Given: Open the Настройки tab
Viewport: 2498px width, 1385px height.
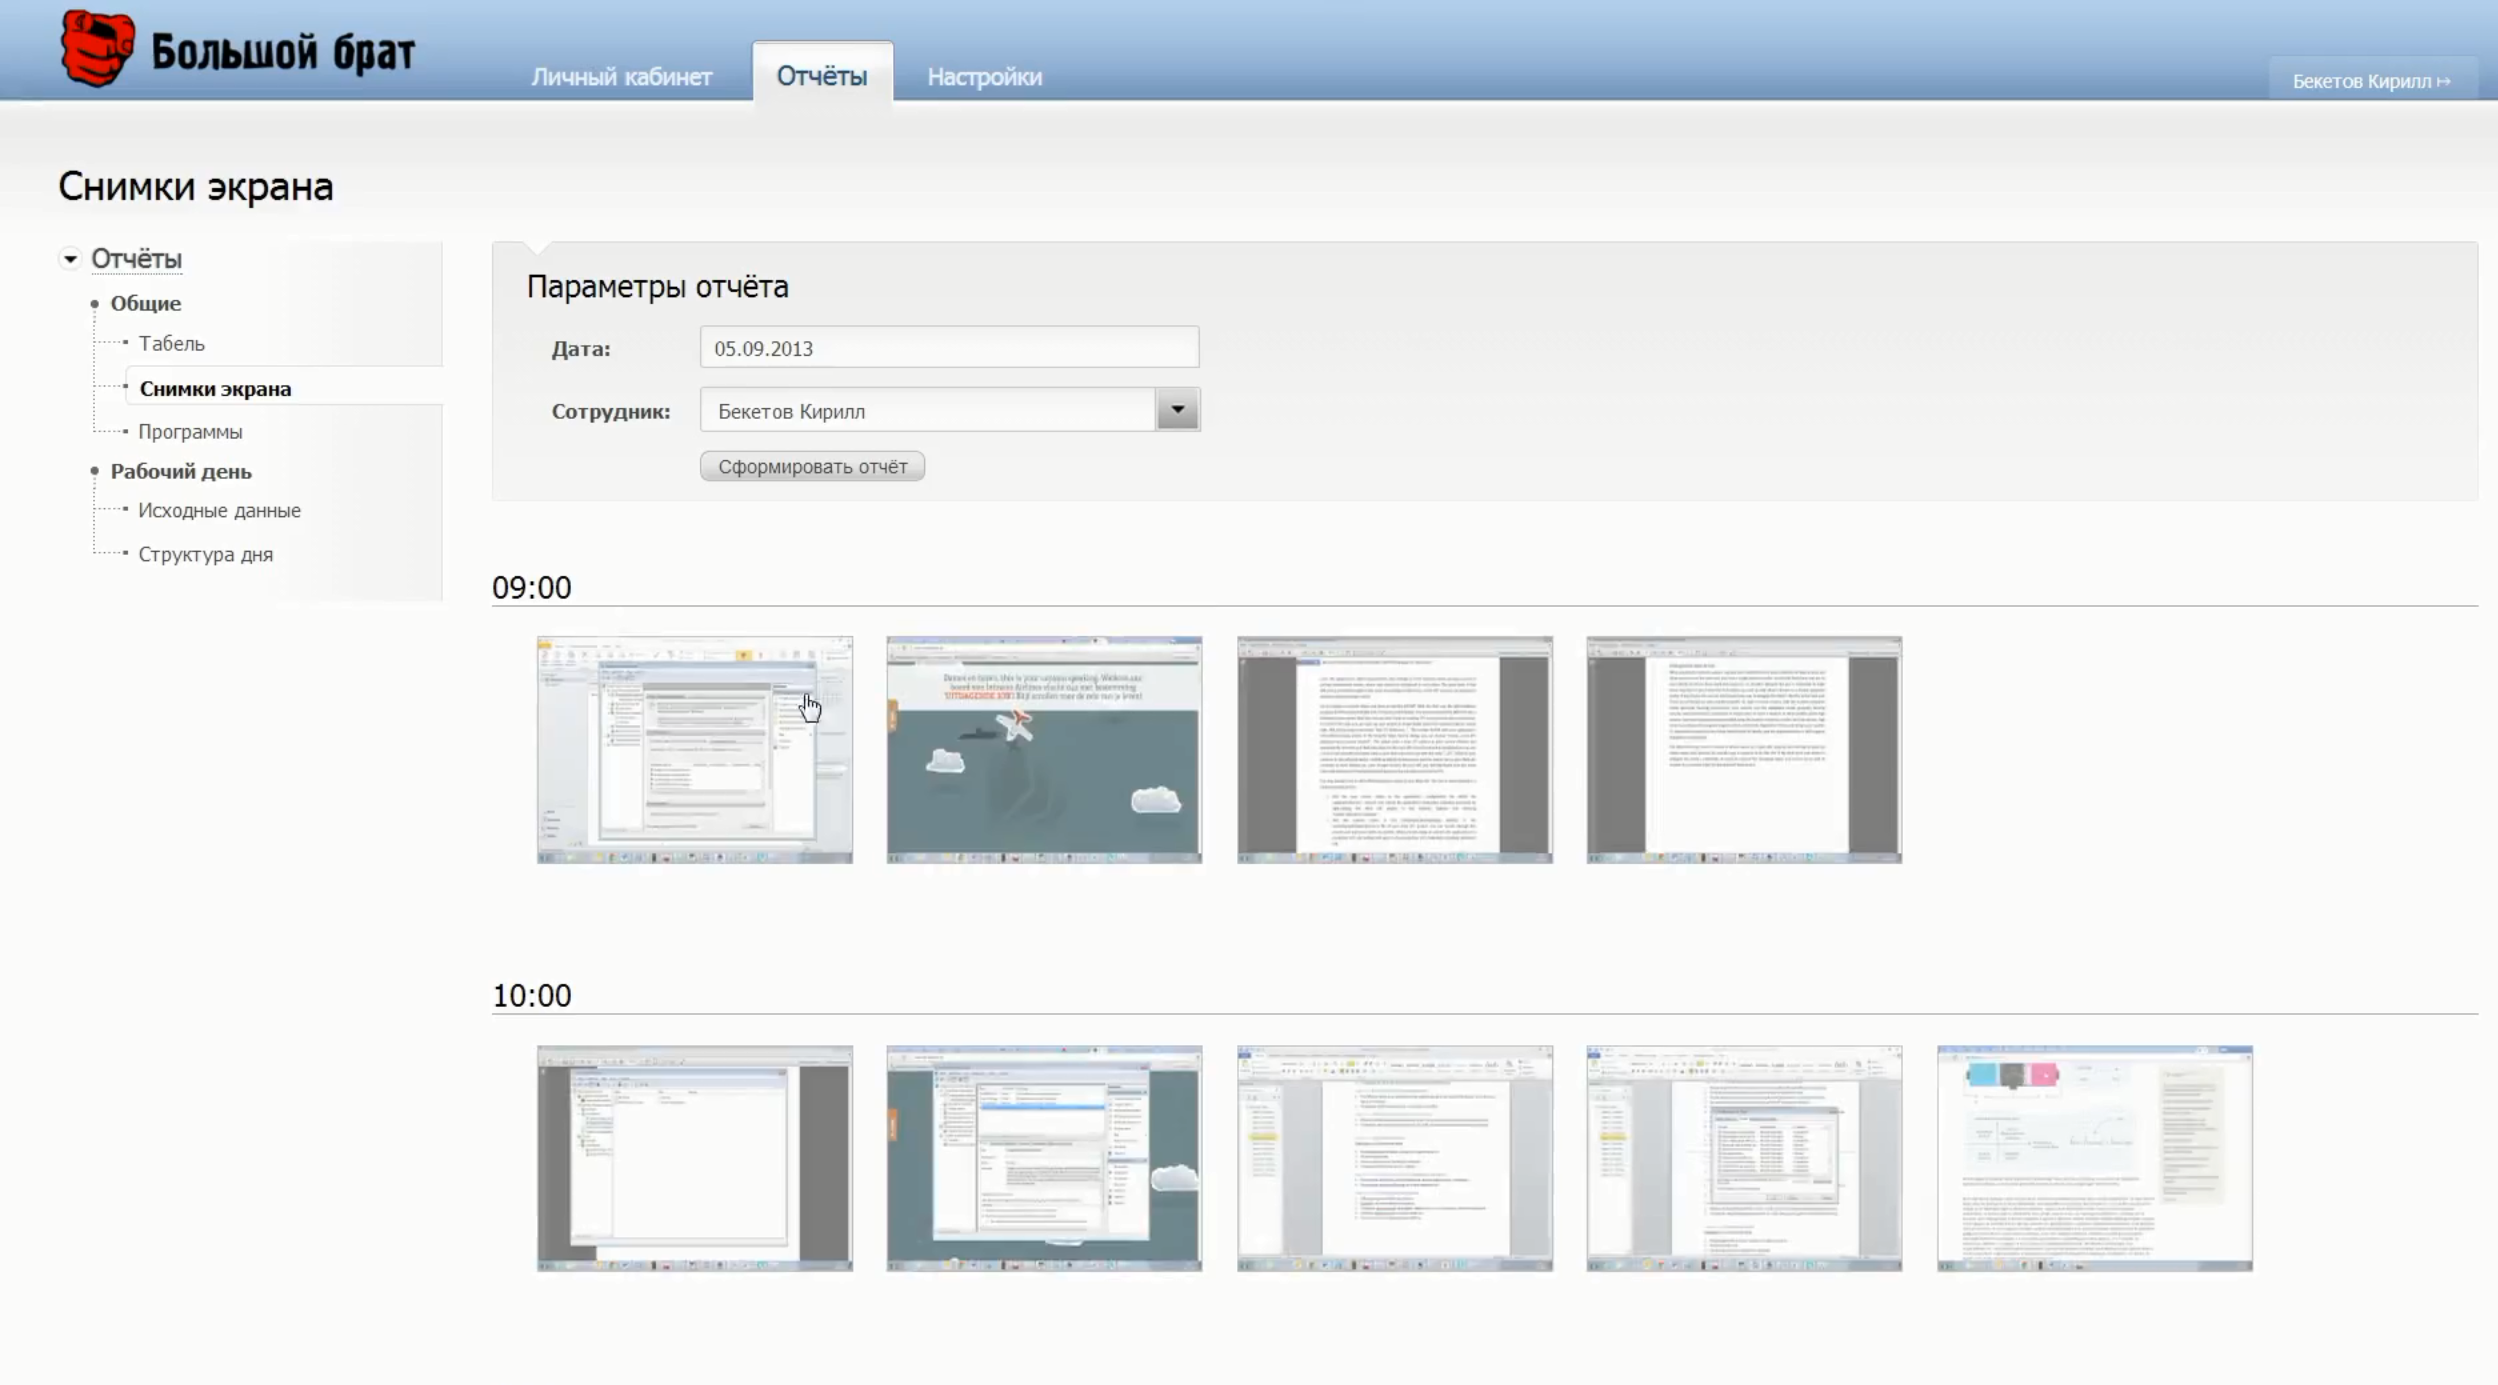Looking at the screenshot, I should 984,77.
